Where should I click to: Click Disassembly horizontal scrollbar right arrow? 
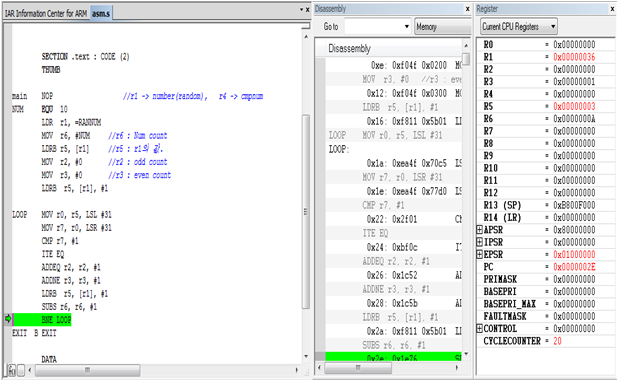coord(457,368)
